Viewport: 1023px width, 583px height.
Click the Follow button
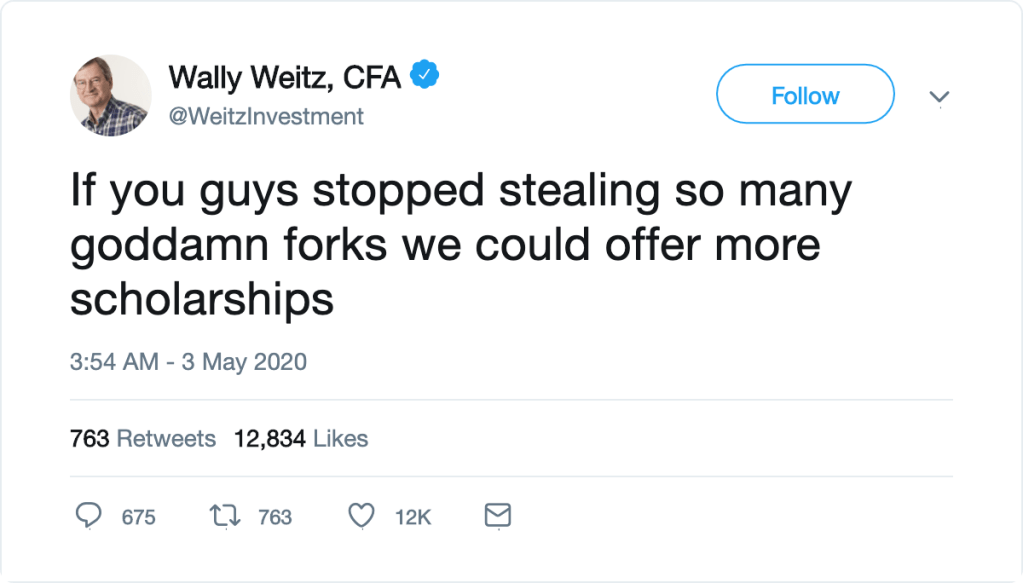(x=805, y=94)
